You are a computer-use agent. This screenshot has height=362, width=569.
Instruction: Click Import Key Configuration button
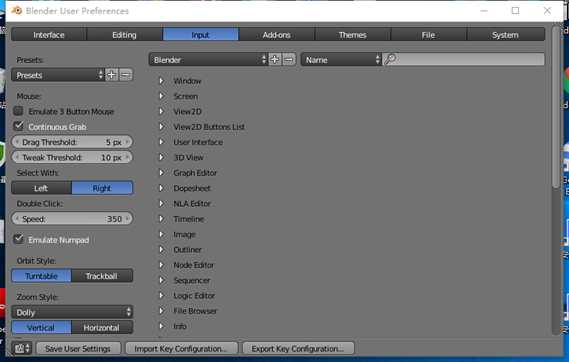click(181, 349)
